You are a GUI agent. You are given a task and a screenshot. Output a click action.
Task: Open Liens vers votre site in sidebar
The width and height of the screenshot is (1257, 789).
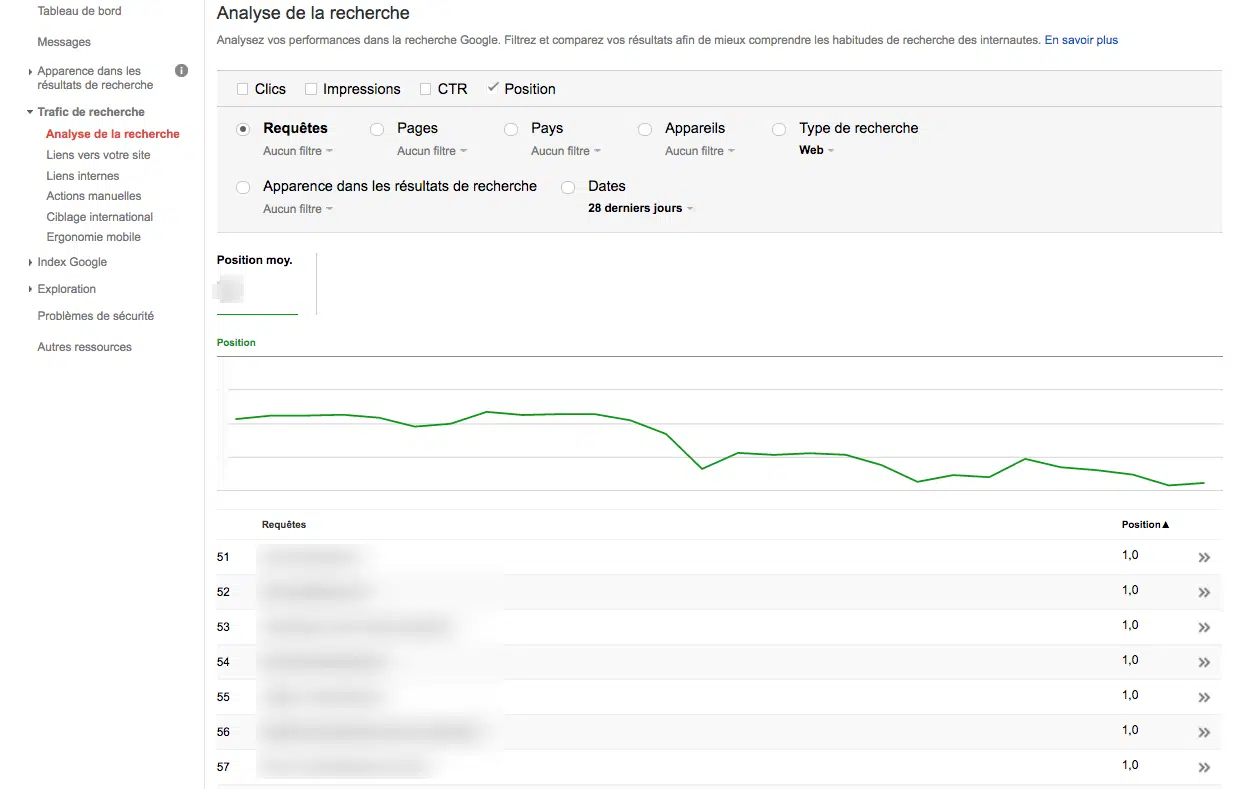click(x=98, y=155)
